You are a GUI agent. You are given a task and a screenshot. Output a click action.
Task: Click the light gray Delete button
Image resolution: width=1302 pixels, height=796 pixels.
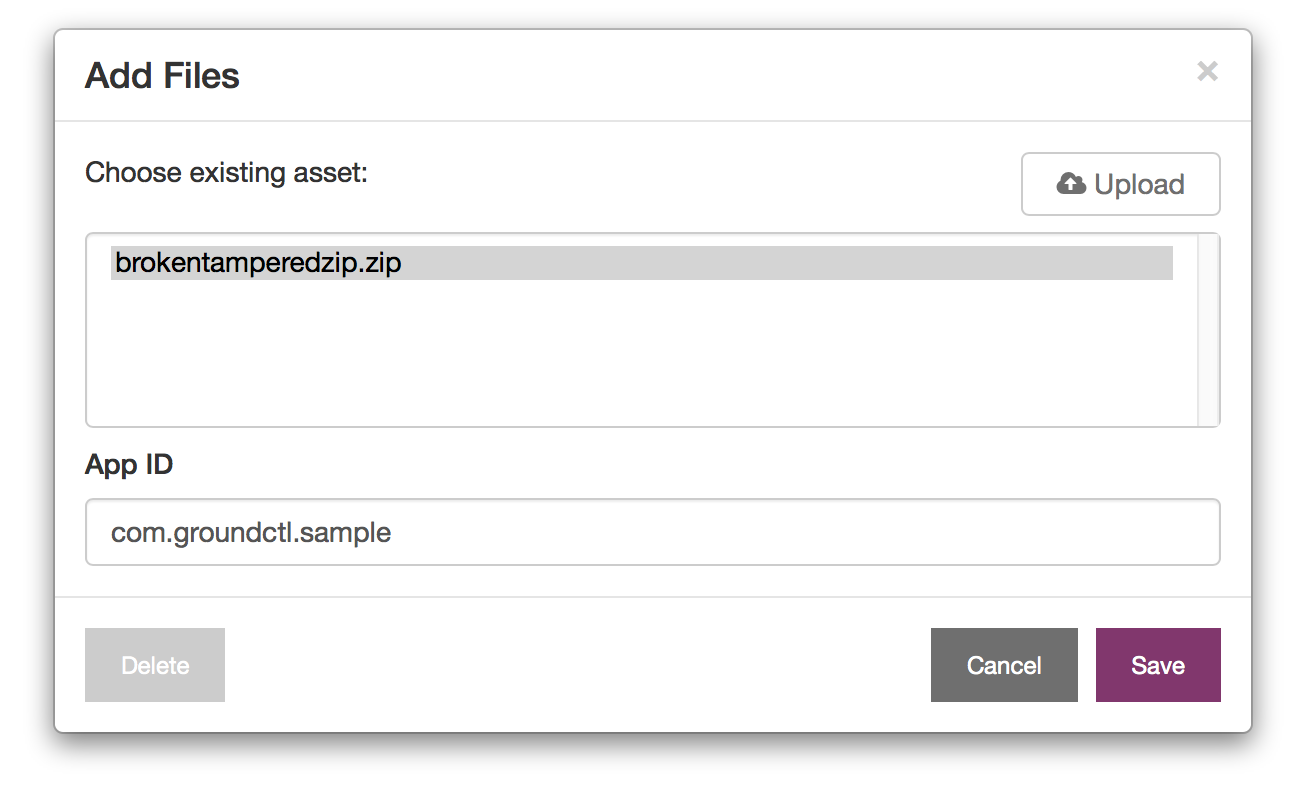(x=155, y=665)
